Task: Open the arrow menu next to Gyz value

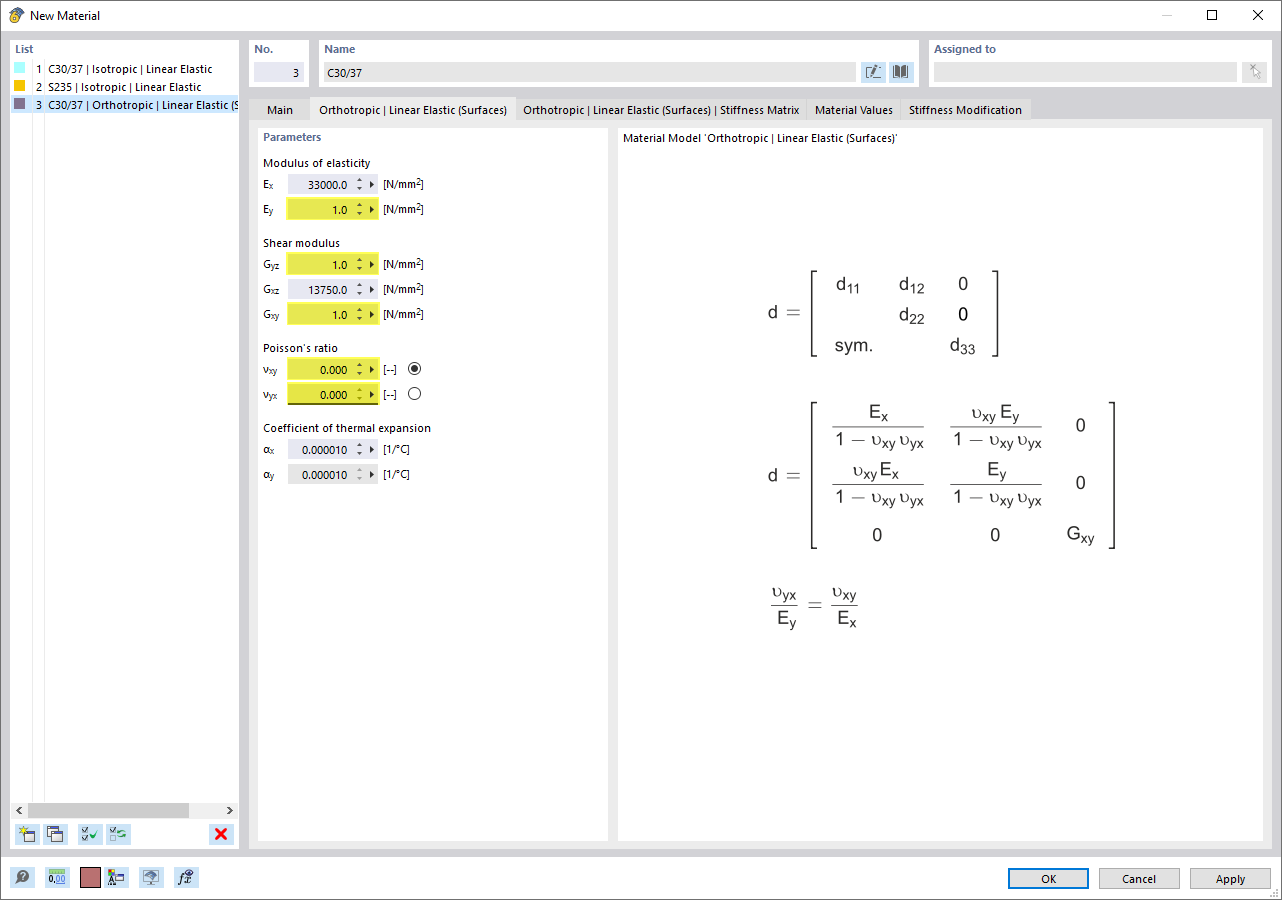Action: (x=372, y=265)
